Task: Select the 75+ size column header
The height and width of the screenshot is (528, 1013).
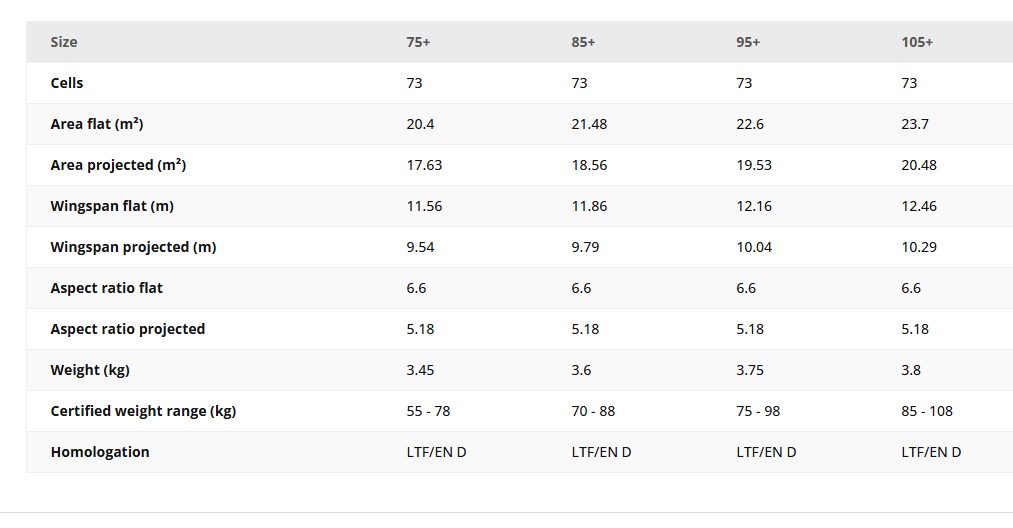Action: [x=419, y=42]
